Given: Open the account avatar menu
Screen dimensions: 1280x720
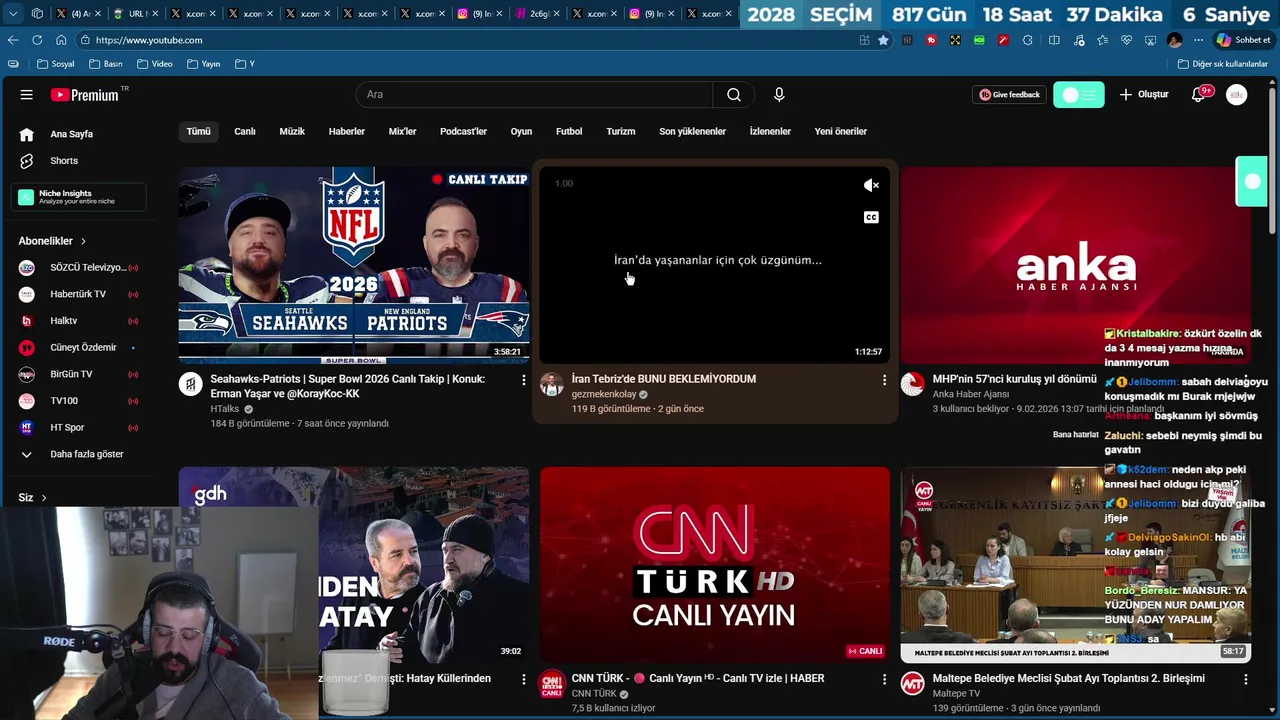Looking at the screenshot, I should pos(1237,95).
